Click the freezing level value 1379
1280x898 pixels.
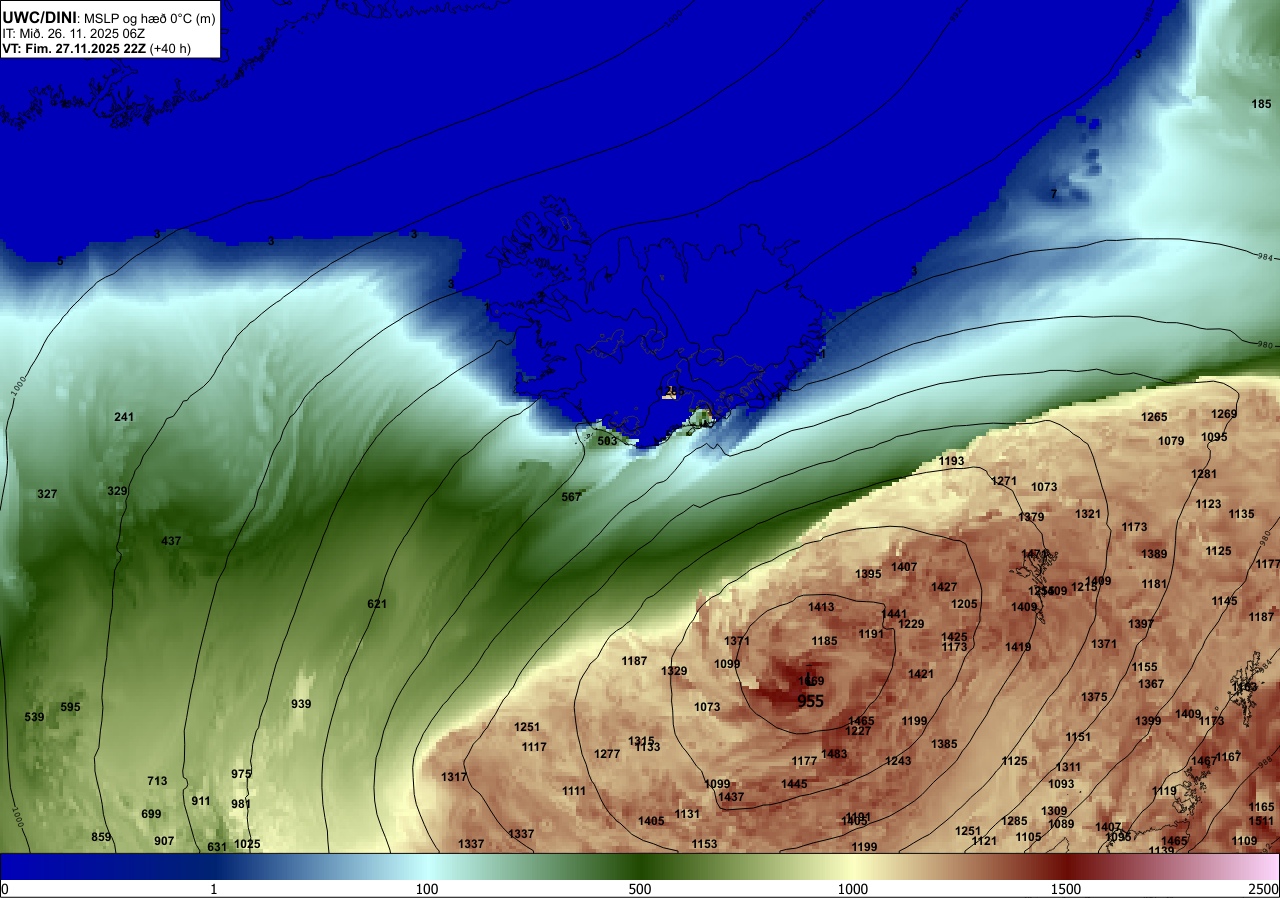[x=1031, y=517]
